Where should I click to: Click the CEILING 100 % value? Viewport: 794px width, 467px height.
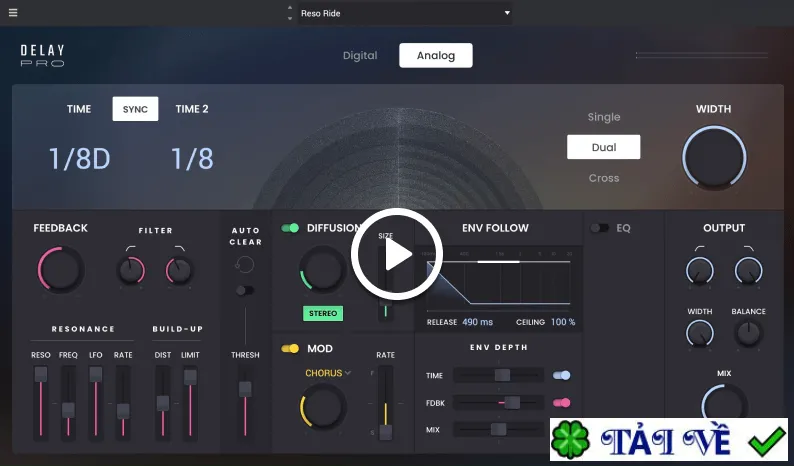pos(563,322)
